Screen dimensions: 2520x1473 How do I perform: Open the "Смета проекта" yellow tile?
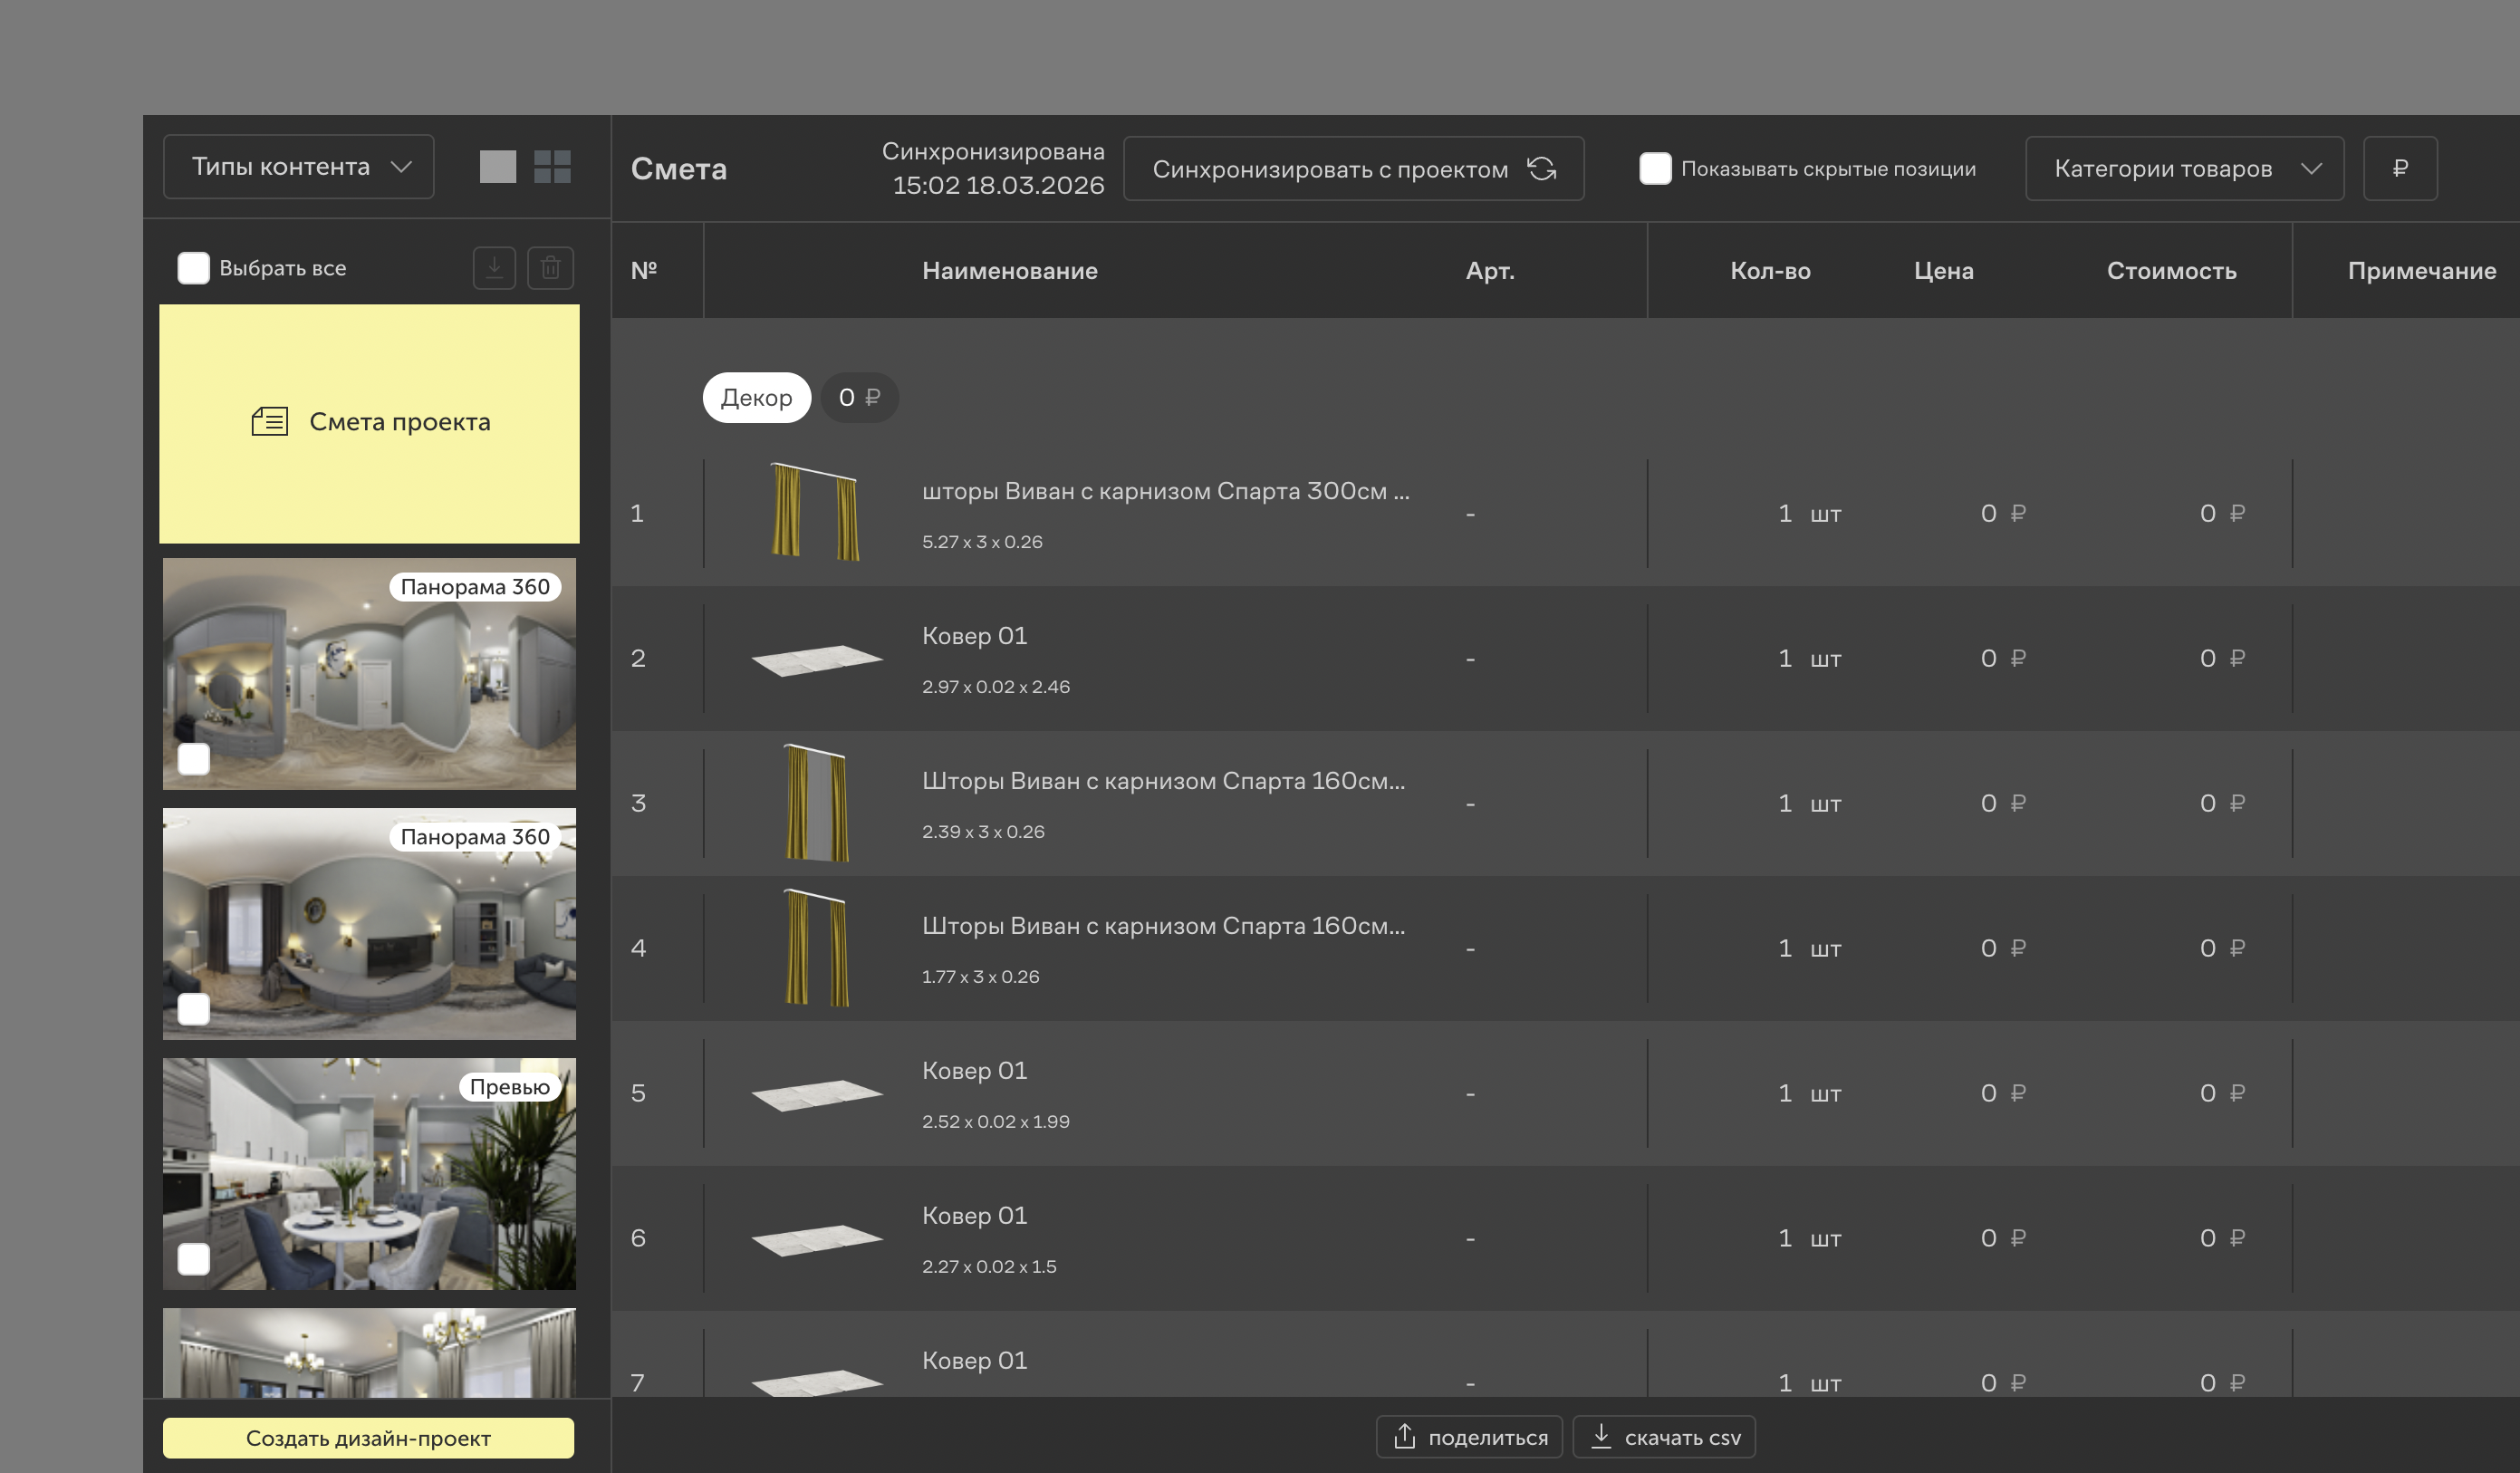(x=369, y=423)
